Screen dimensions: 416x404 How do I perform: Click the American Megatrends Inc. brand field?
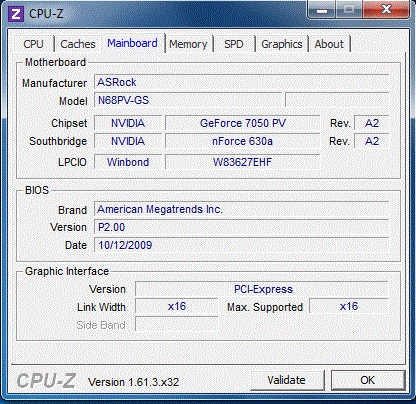(241, 209)
